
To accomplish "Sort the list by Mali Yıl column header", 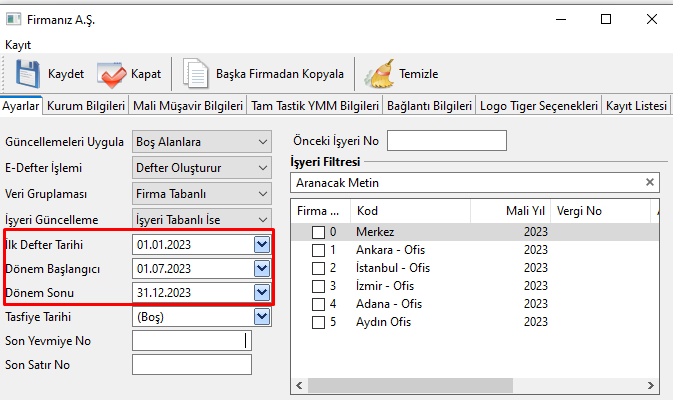I will (522, 211).
